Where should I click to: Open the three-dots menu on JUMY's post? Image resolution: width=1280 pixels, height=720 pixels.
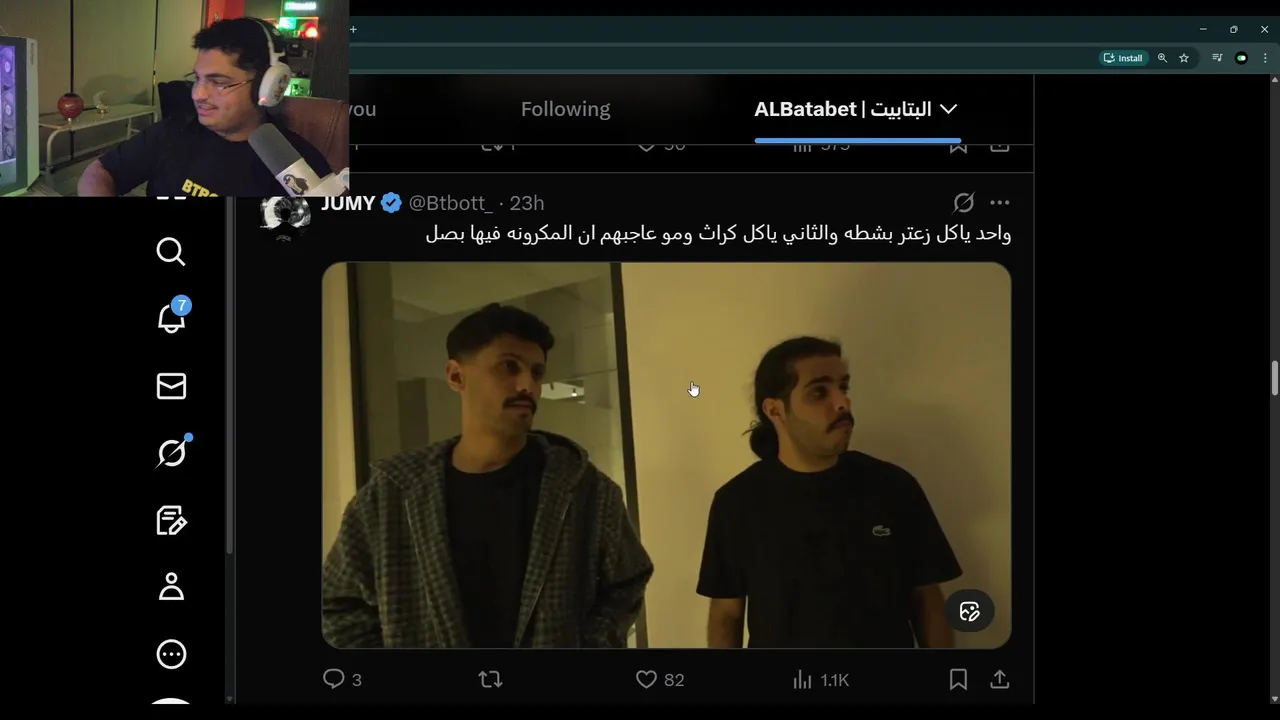(999, 203)
